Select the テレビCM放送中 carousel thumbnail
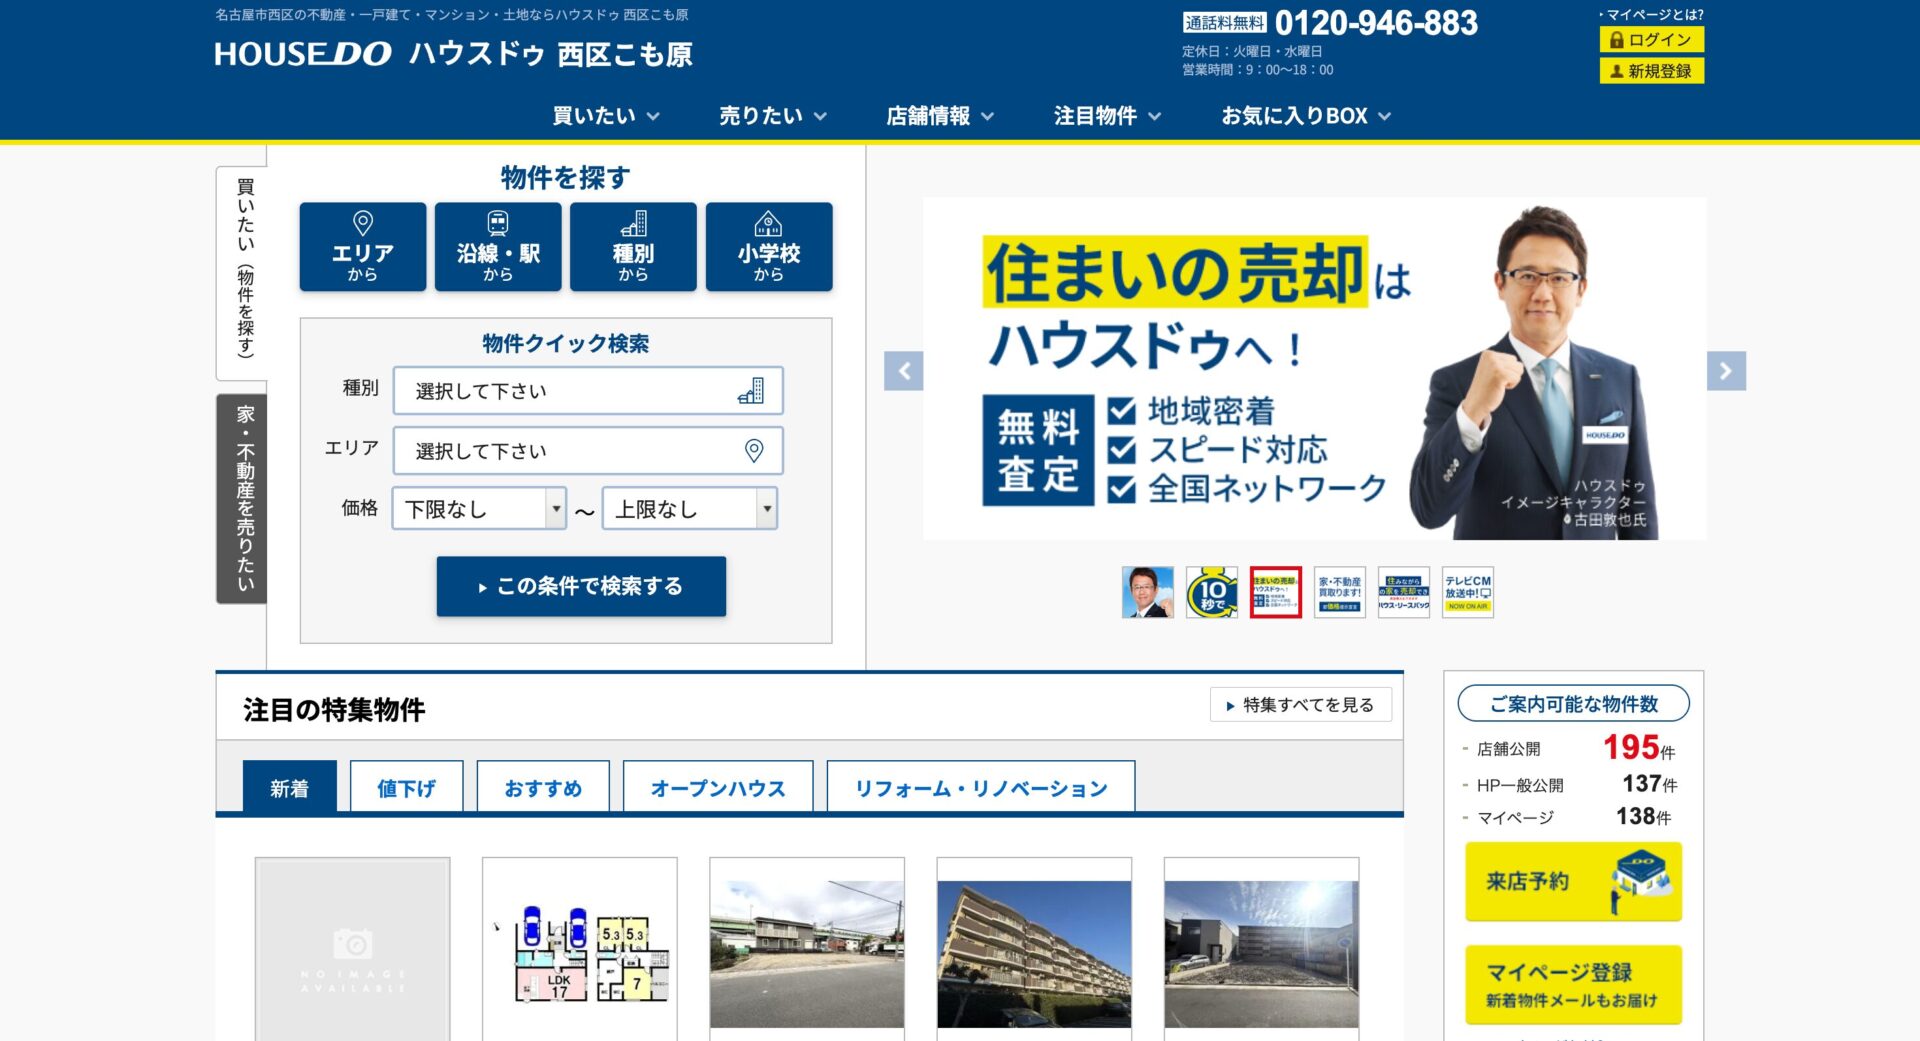Screen dimensions: 1920x1041 1466,591
